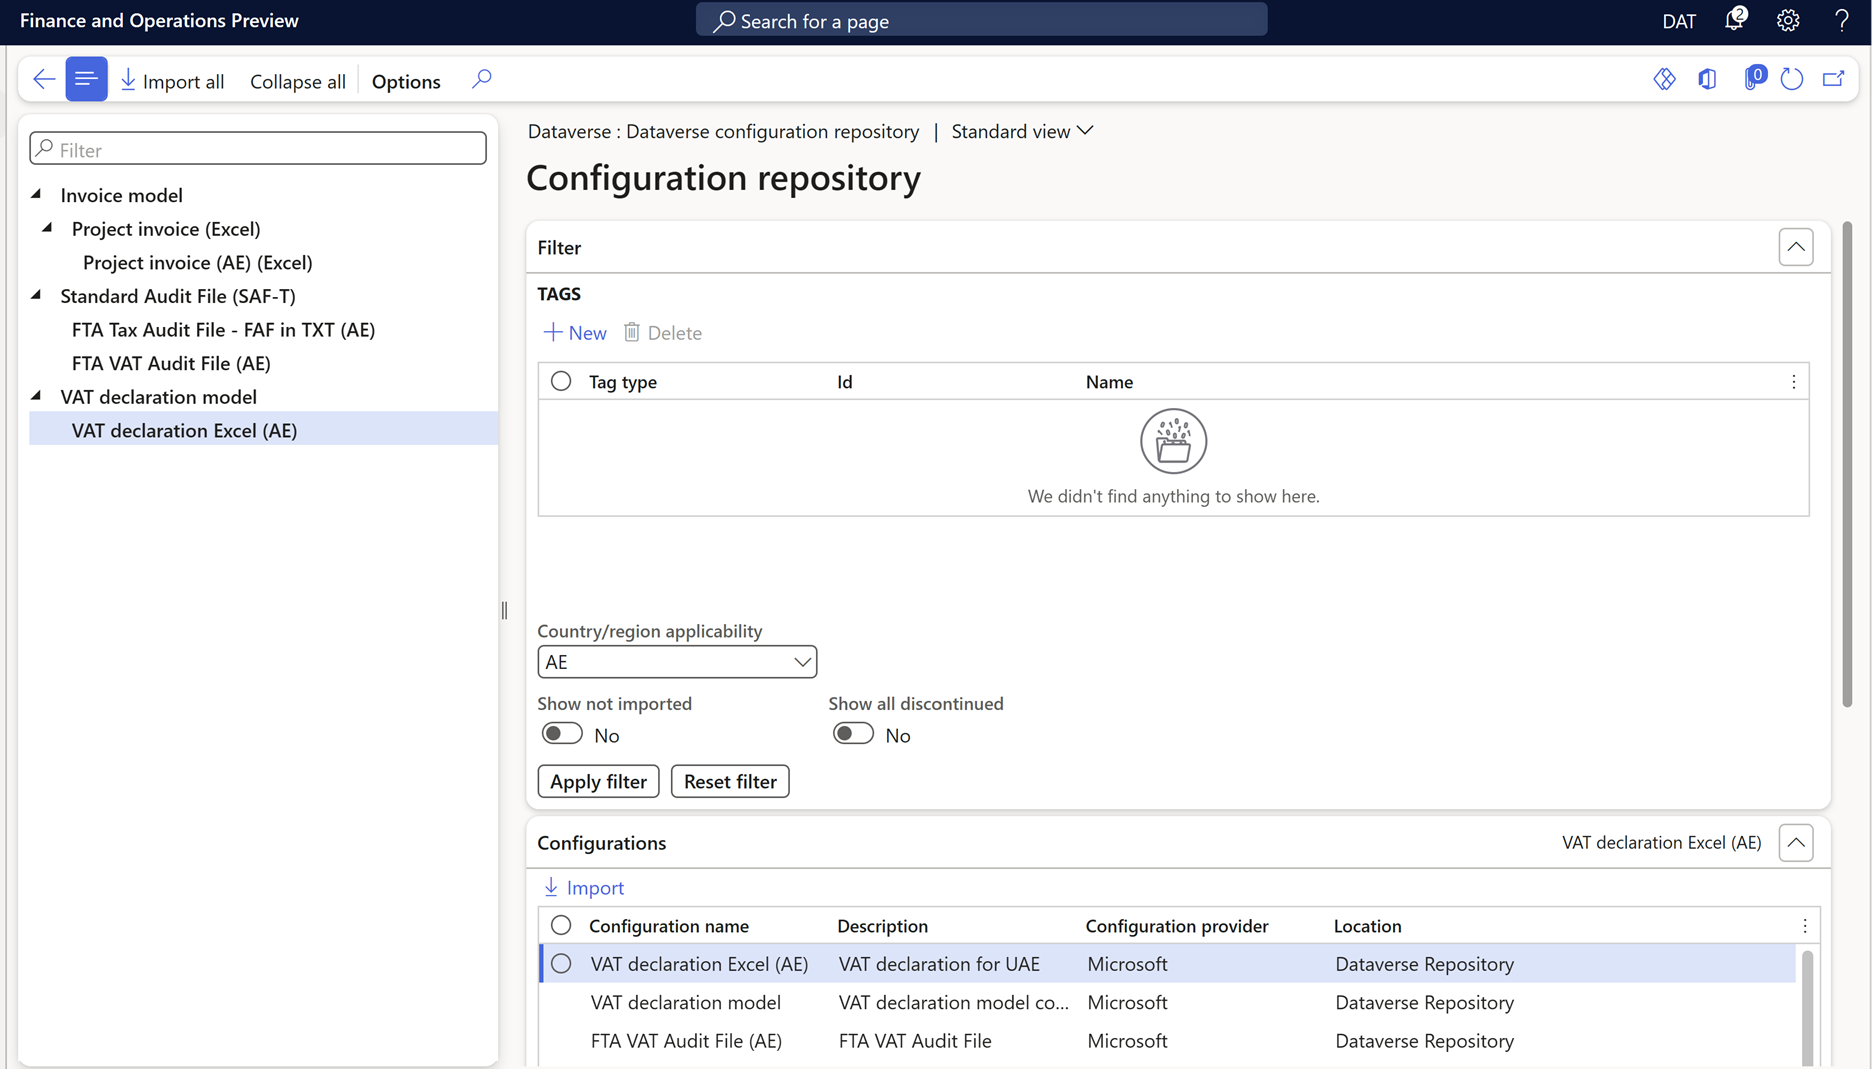Open the page in a new window

1833,78
